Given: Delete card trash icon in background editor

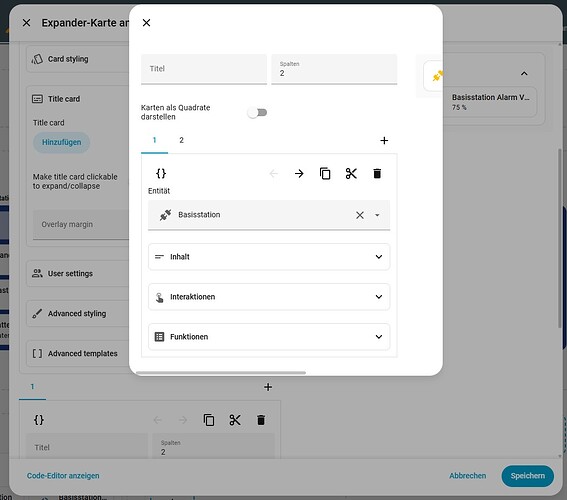Looking at the screenshot, I should (x=261, y=420).
